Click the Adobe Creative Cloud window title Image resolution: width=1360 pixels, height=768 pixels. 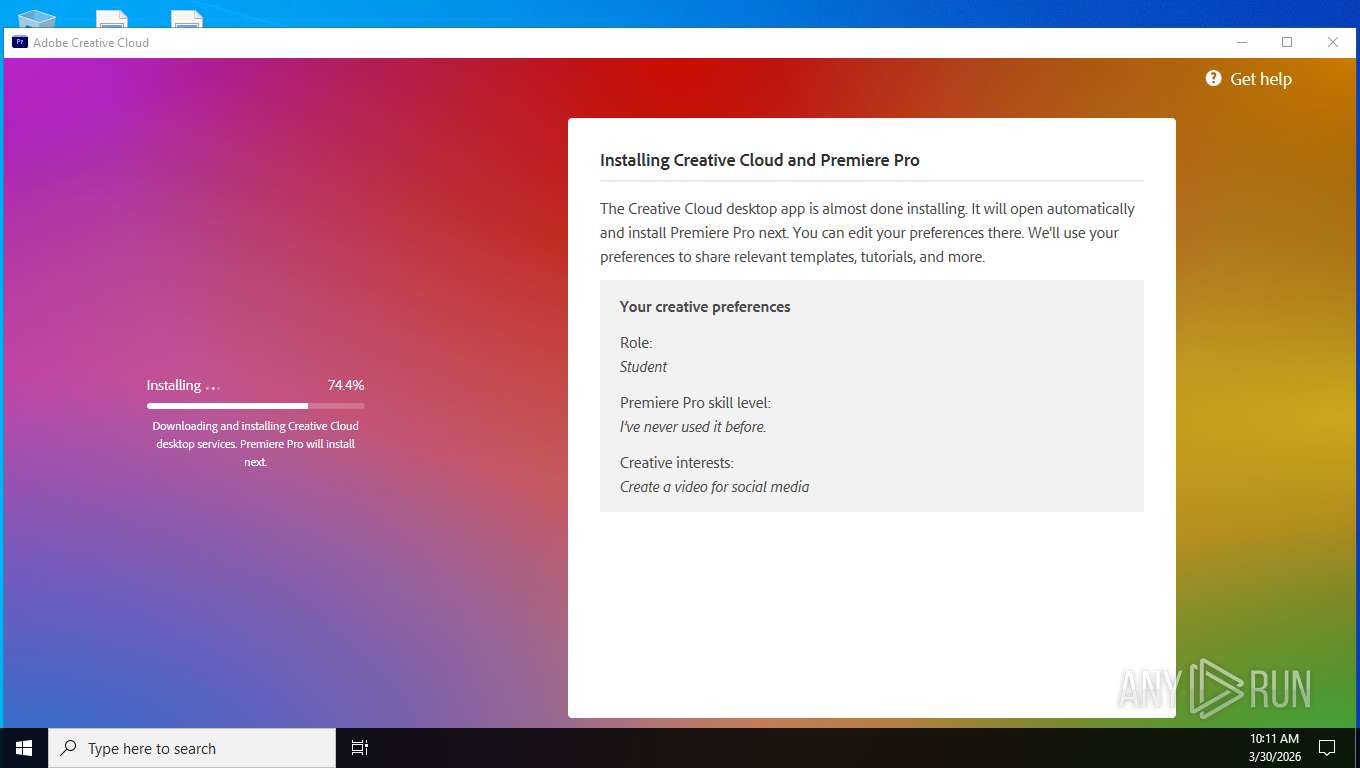pyautogui.click(x=91, y=43)
